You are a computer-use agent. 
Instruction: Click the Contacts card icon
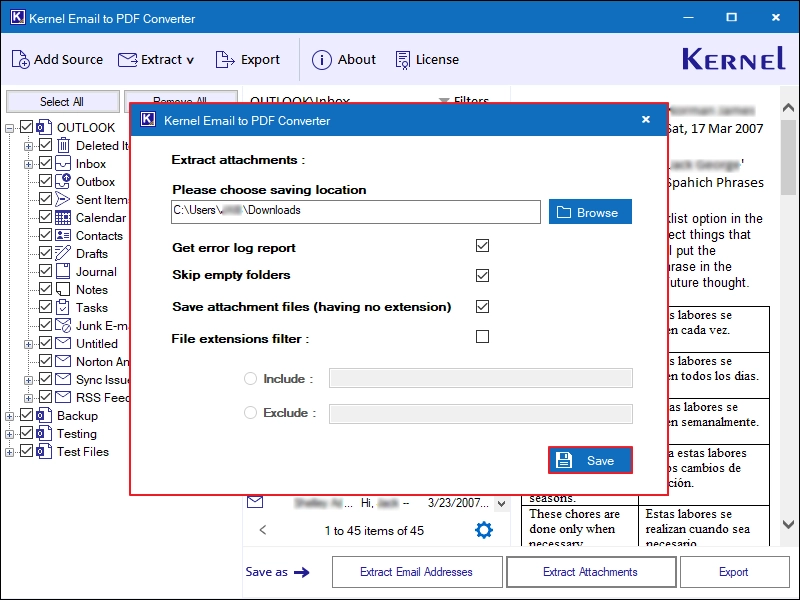click(63, 235)
